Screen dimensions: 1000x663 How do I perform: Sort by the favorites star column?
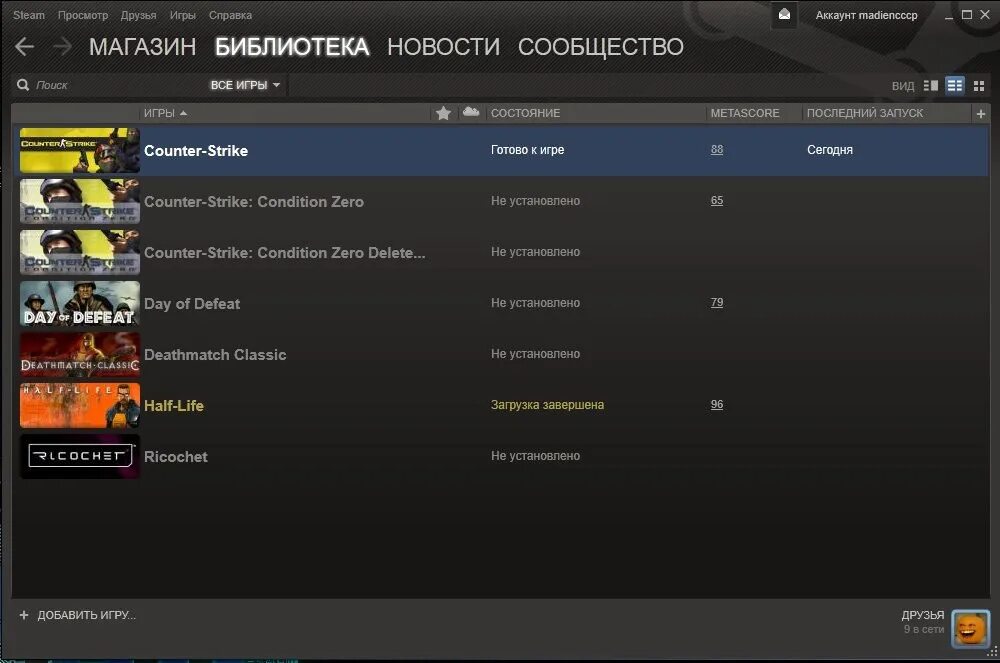(x=443, y=113)
